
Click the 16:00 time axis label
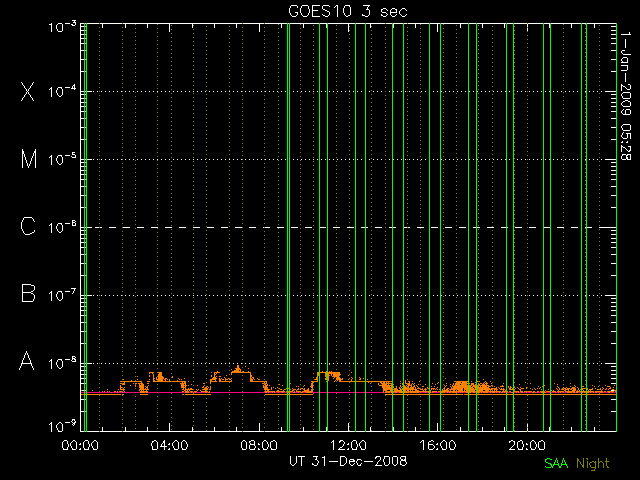pyautogui.click(x=438, y=444)
